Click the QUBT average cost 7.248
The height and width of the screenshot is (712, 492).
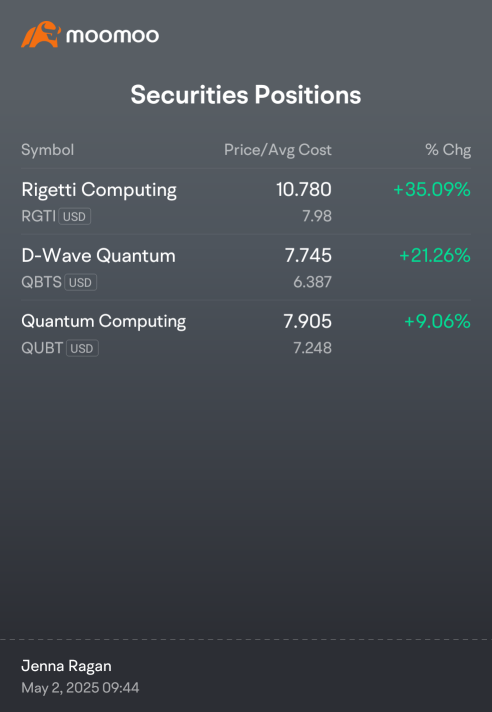click(x=312, y=348)
